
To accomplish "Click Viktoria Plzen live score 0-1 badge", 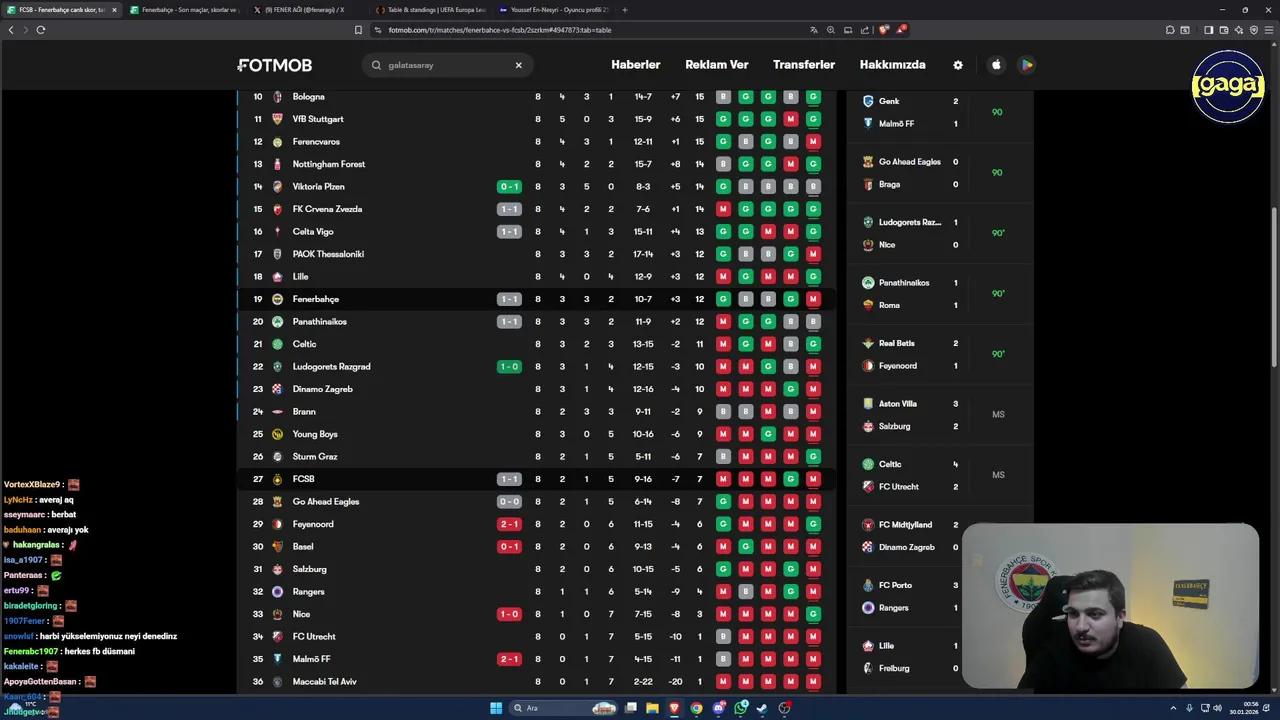I will pos(509,187).
